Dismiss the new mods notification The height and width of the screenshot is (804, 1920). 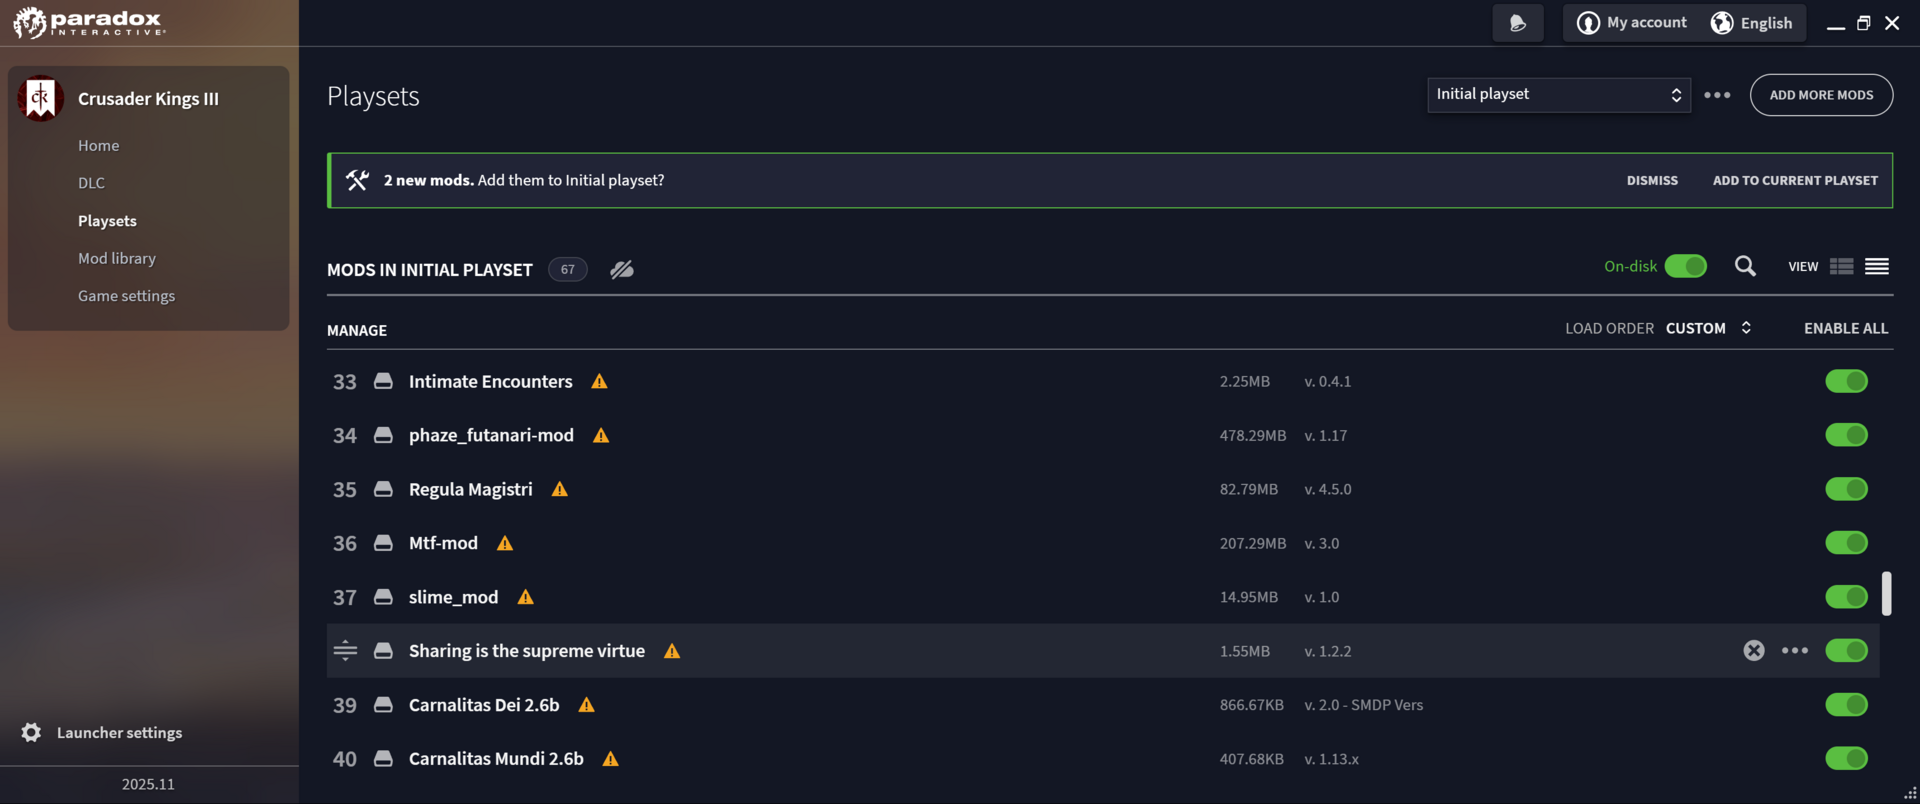pos(1652,181)
